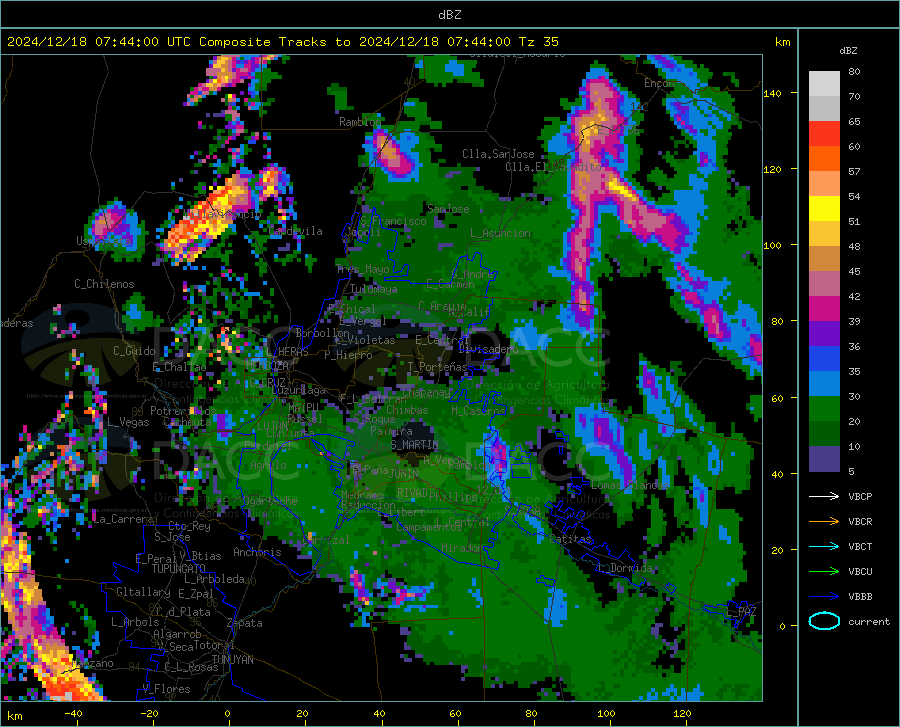Pick the green swatch between 30 and 20 dBZ
900x727 pixels.
coord(824,409)
